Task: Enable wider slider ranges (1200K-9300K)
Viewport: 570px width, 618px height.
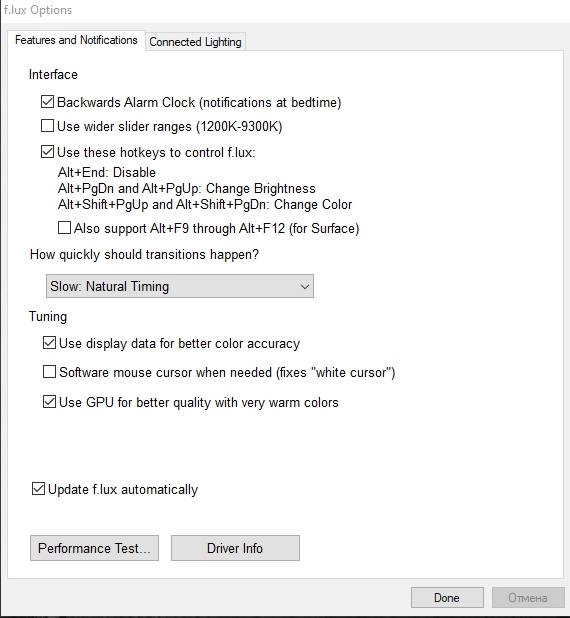Action: click(47, 126)
